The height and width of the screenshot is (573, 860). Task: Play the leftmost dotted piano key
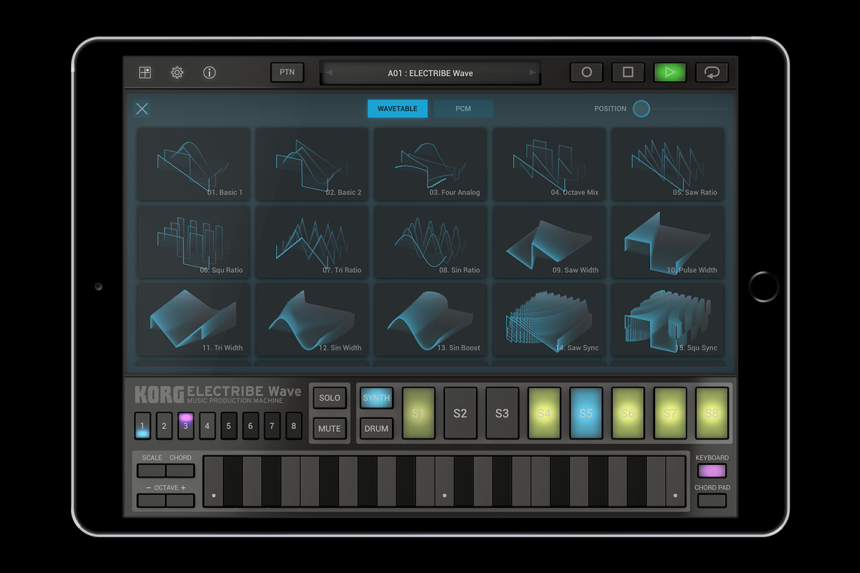pyautogui.click(x=213, y=481)
